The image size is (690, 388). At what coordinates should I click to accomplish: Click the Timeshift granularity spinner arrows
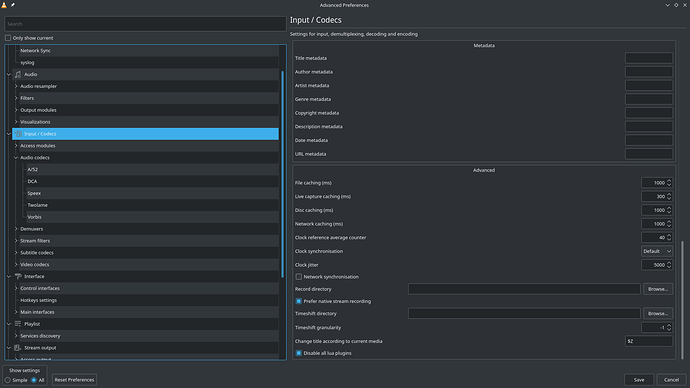pyautogui.click(x=669, y=328)
